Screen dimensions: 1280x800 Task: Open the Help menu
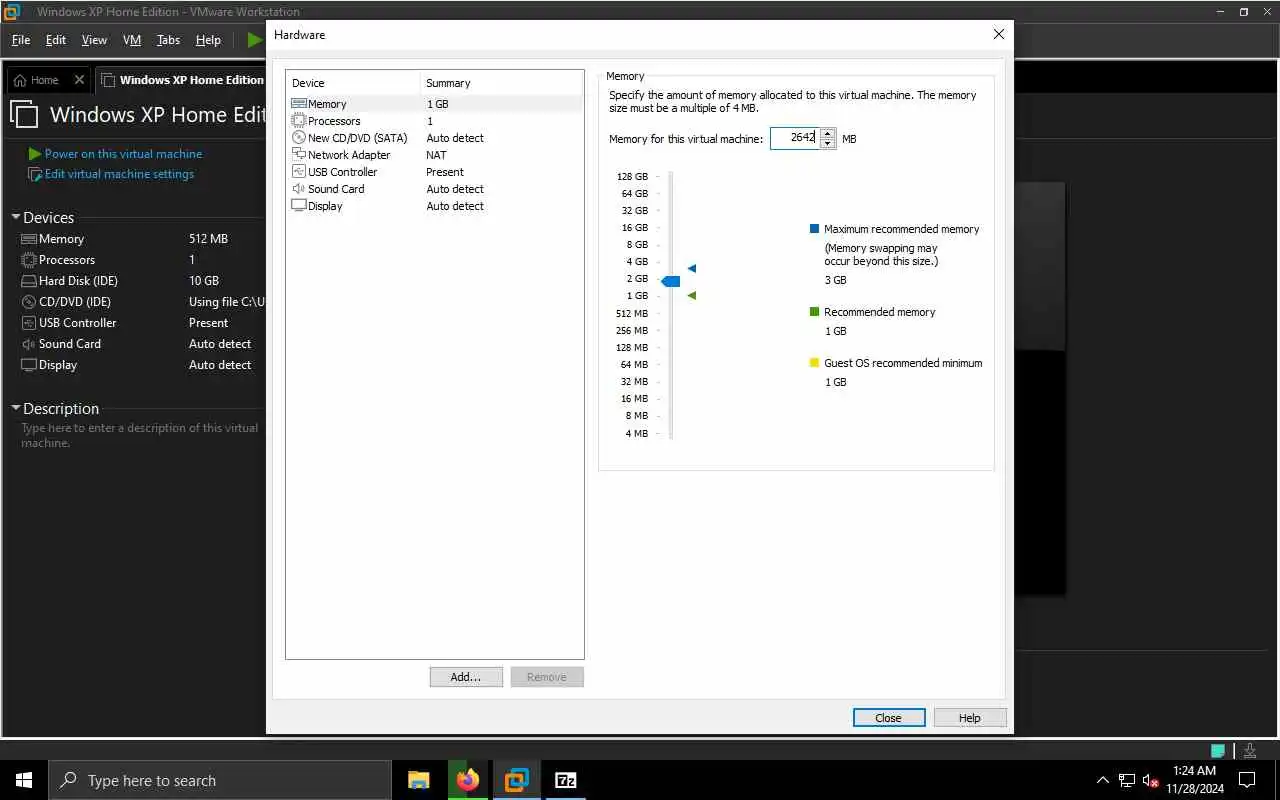click(x=208, y=40)
